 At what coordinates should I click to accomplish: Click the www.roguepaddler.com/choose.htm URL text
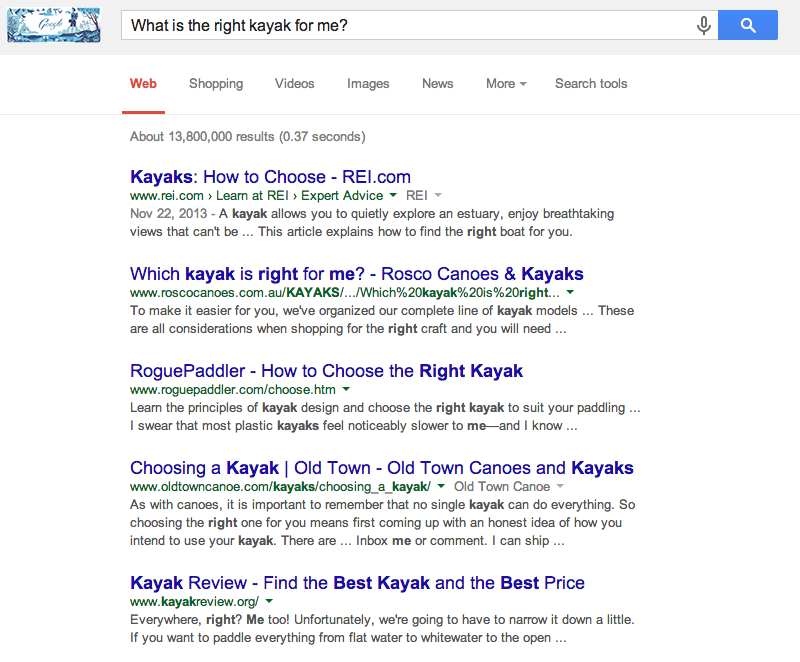233,390
